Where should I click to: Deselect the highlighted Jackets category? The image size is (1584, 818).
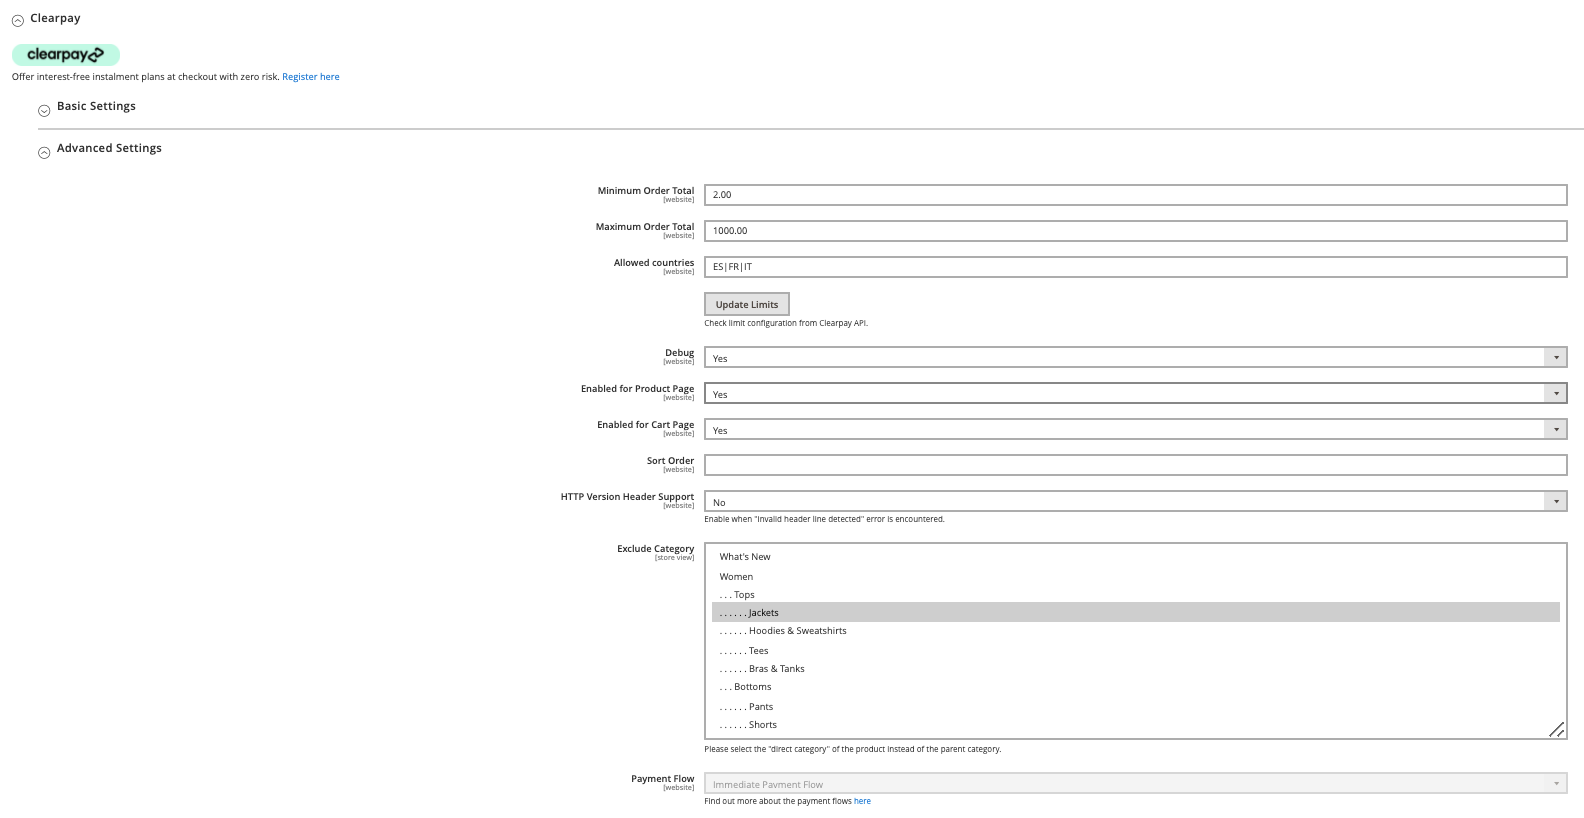1135,613
